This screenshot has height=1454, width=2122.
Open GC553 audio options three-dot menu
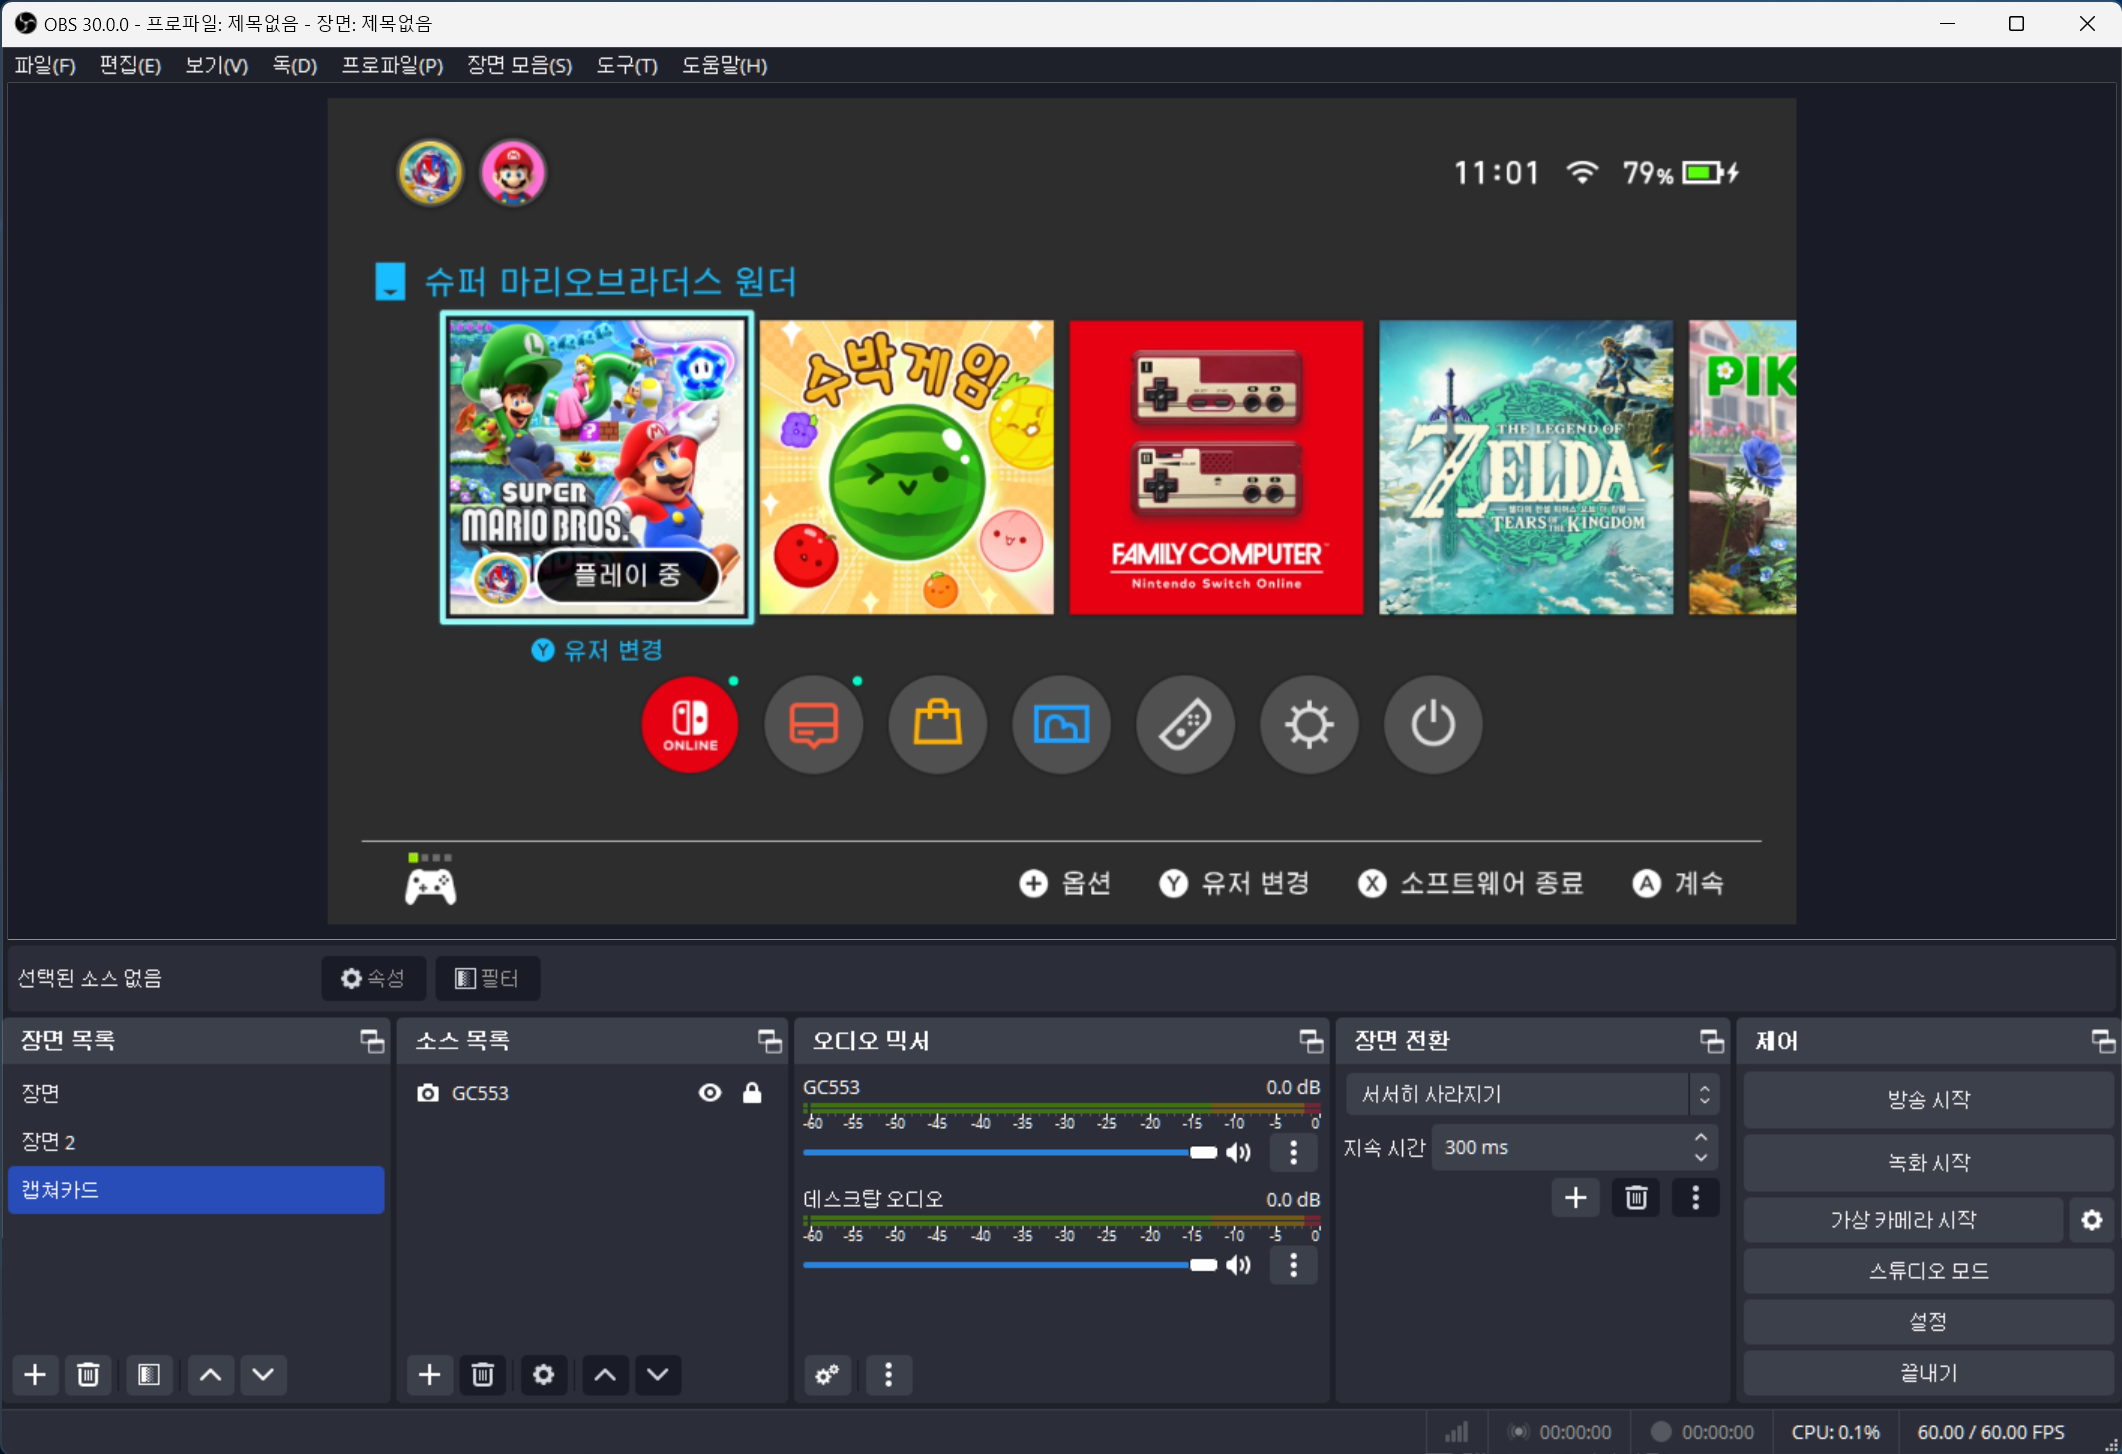[x=1293, y=1153]
